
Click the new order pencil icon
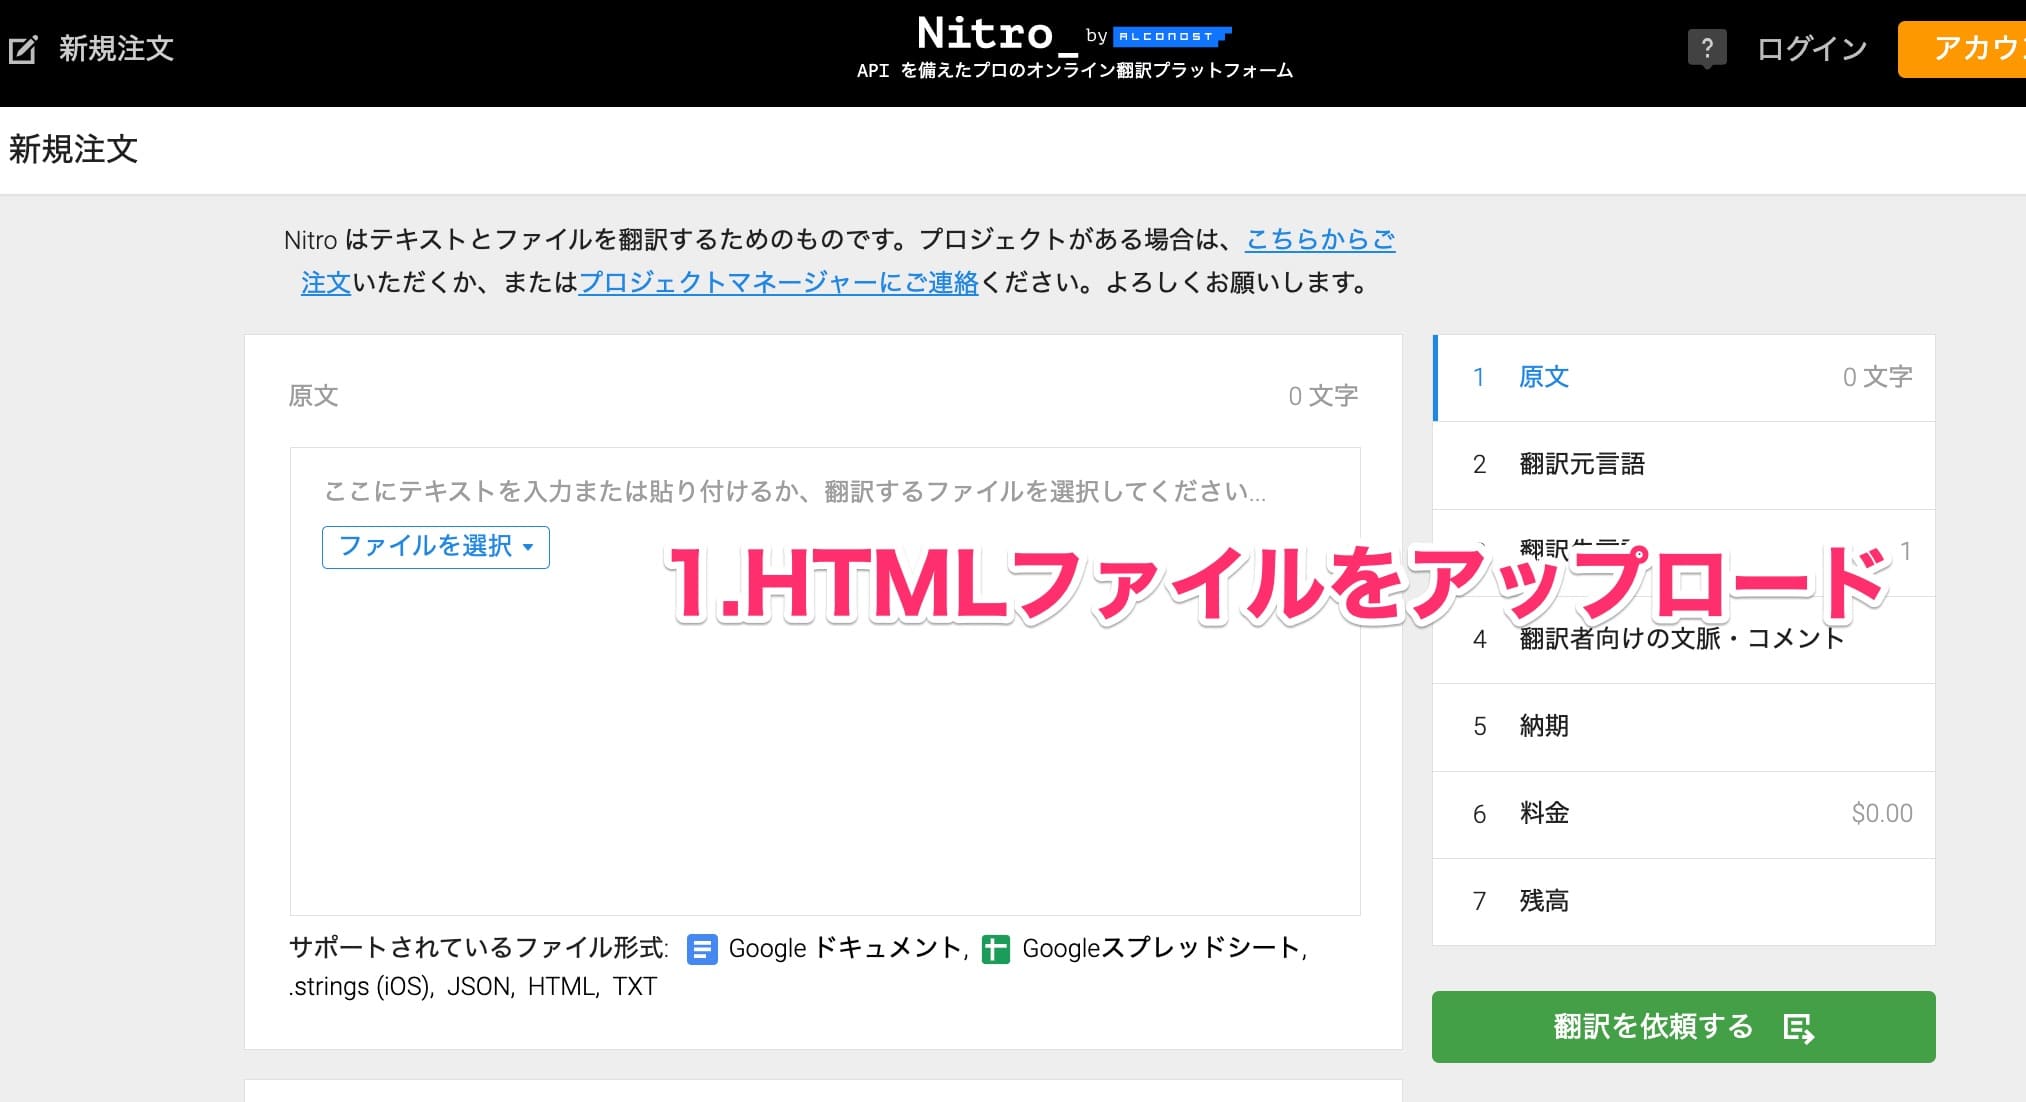(x=22, y=49)
